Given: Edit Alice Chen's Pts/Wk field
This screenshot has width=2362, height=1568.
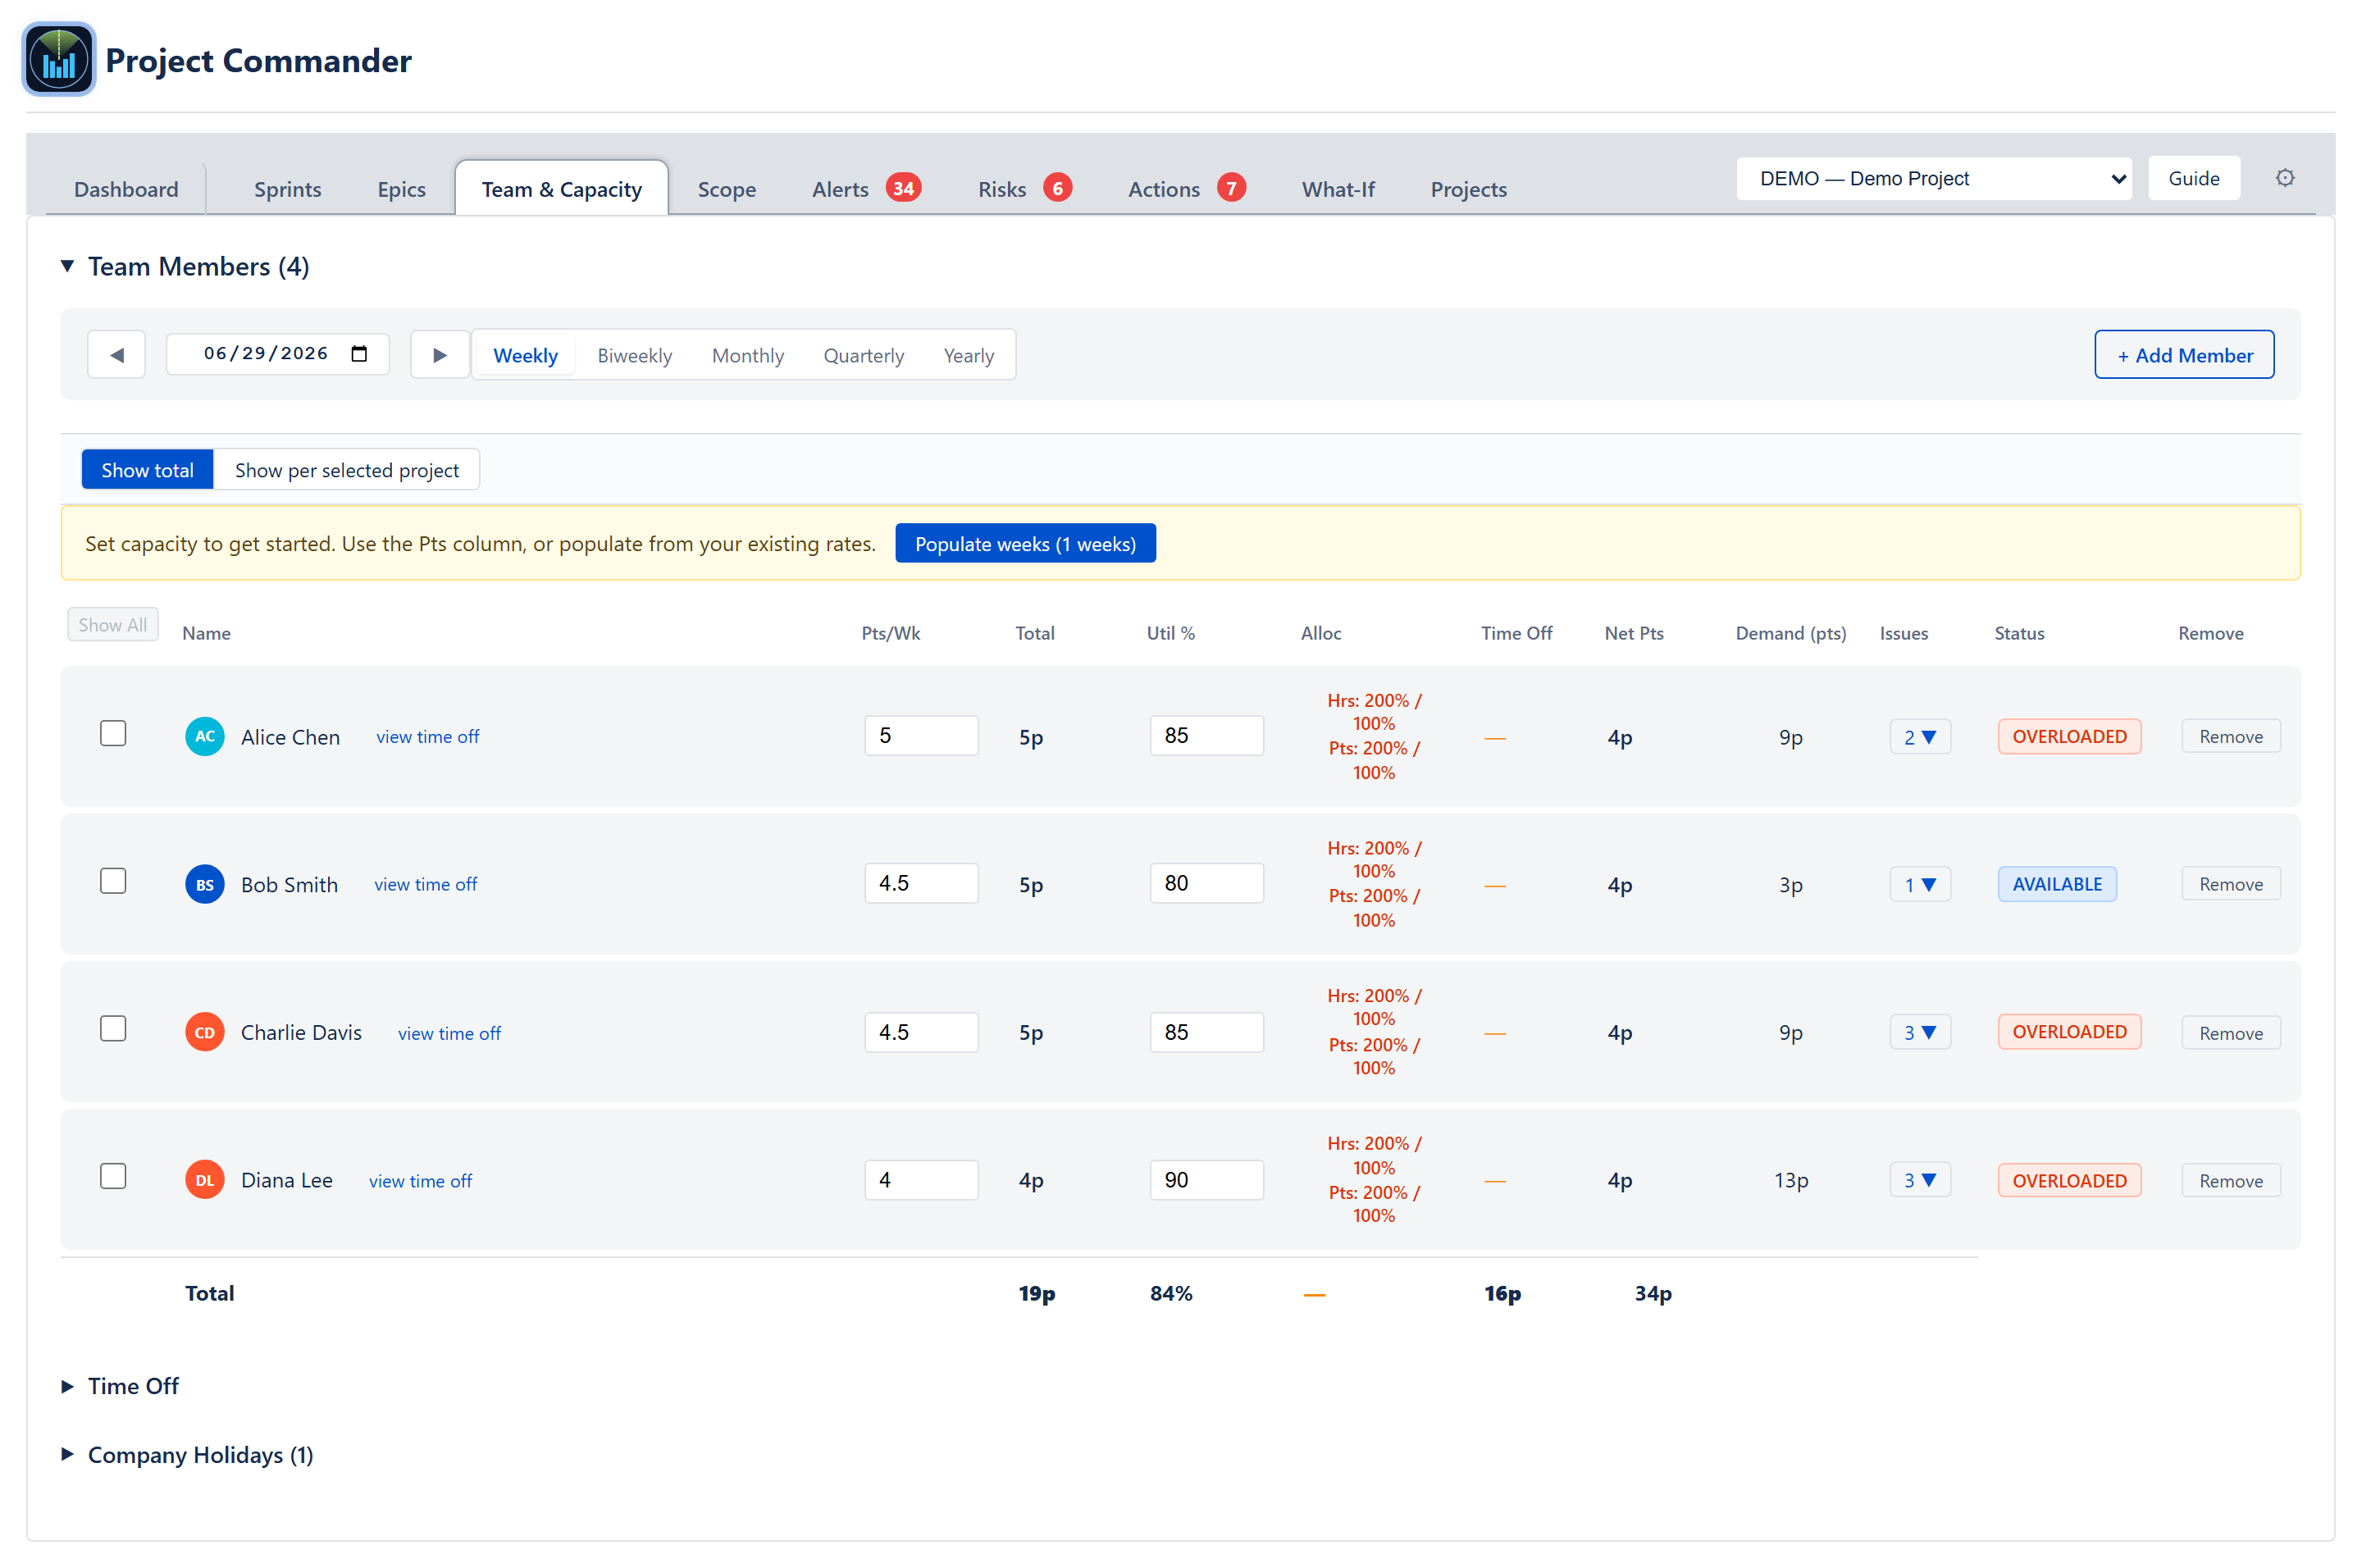Looking at the screenshot, I should click(x=921, y=736).
